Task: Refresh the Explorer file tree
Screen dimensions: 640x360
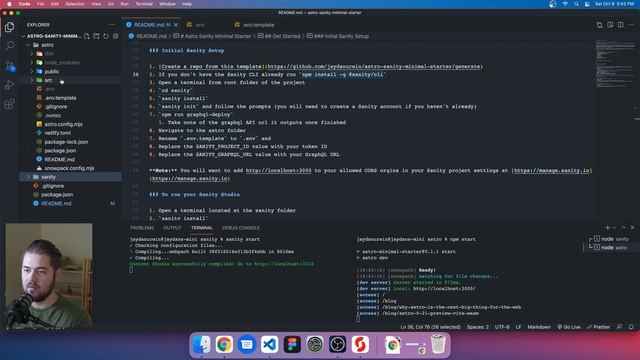Action: 106,36
